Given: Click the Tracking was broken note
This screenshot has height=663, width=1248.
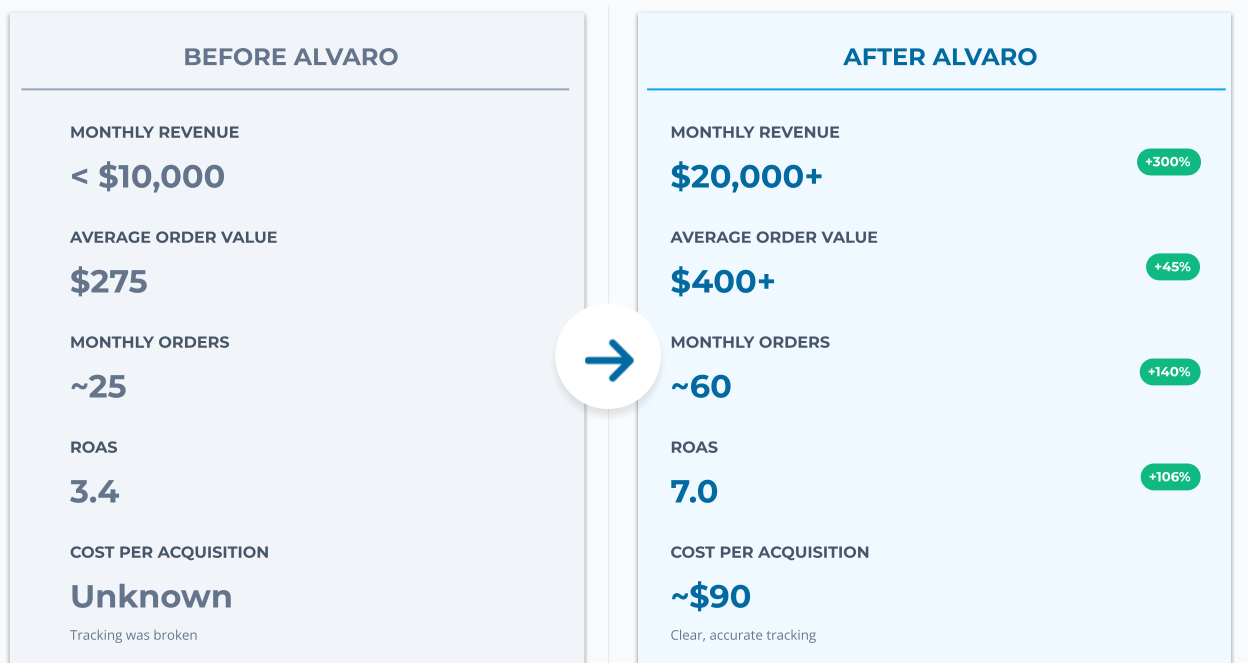Looking at the screenshot, I should point(134,635).
